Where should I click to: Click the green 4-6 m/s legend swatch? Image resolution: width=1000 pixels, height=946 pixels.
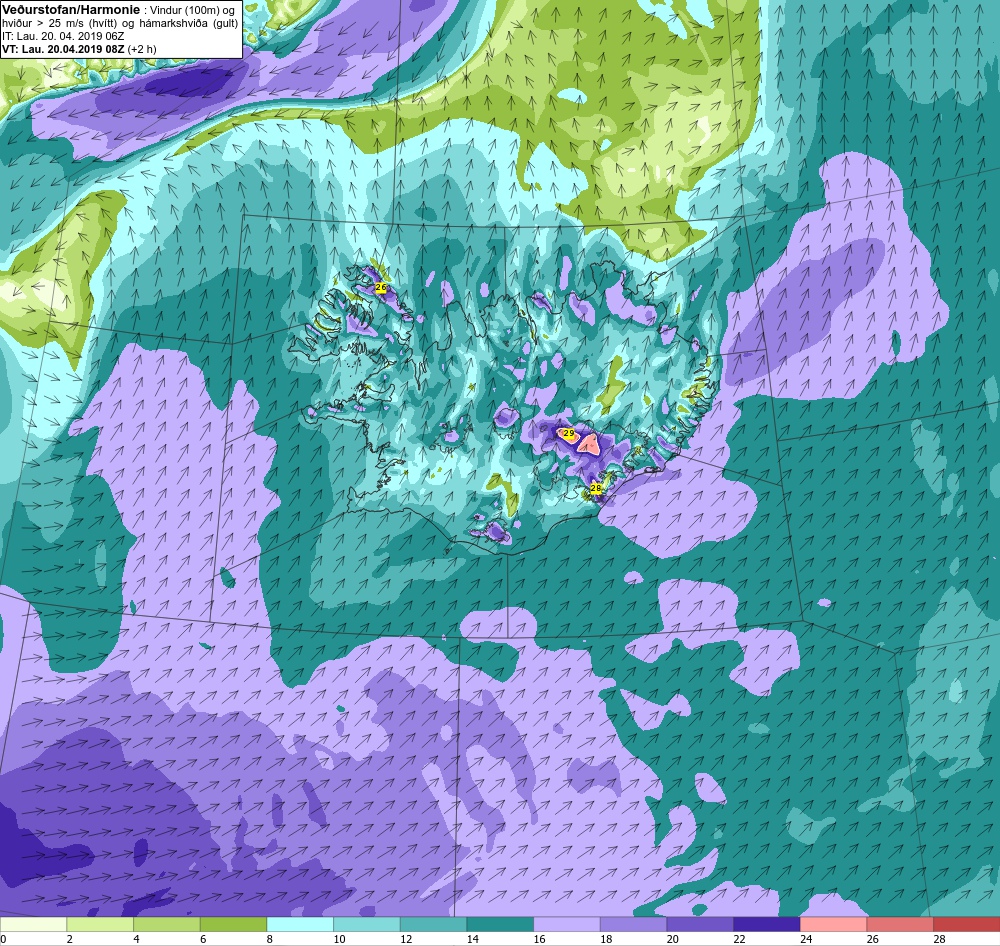coord(166,924)
